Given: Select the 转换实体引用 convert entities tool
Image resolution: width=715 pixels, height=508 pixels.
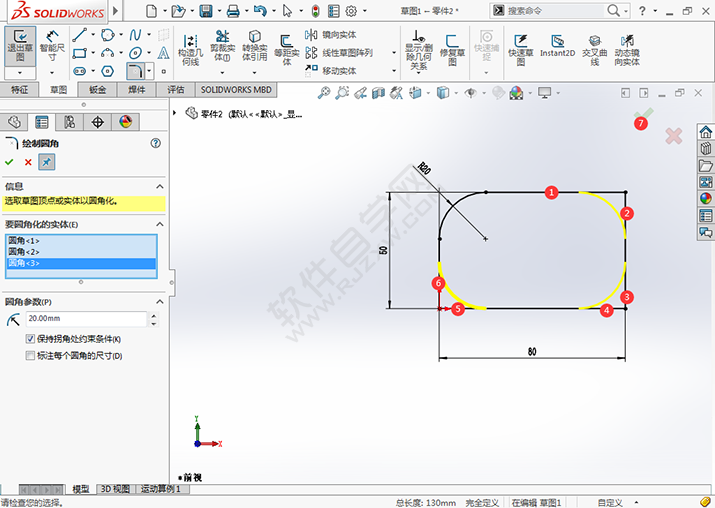Looking at the screenshot, I should pyautogui.click(x=254, y=50).
